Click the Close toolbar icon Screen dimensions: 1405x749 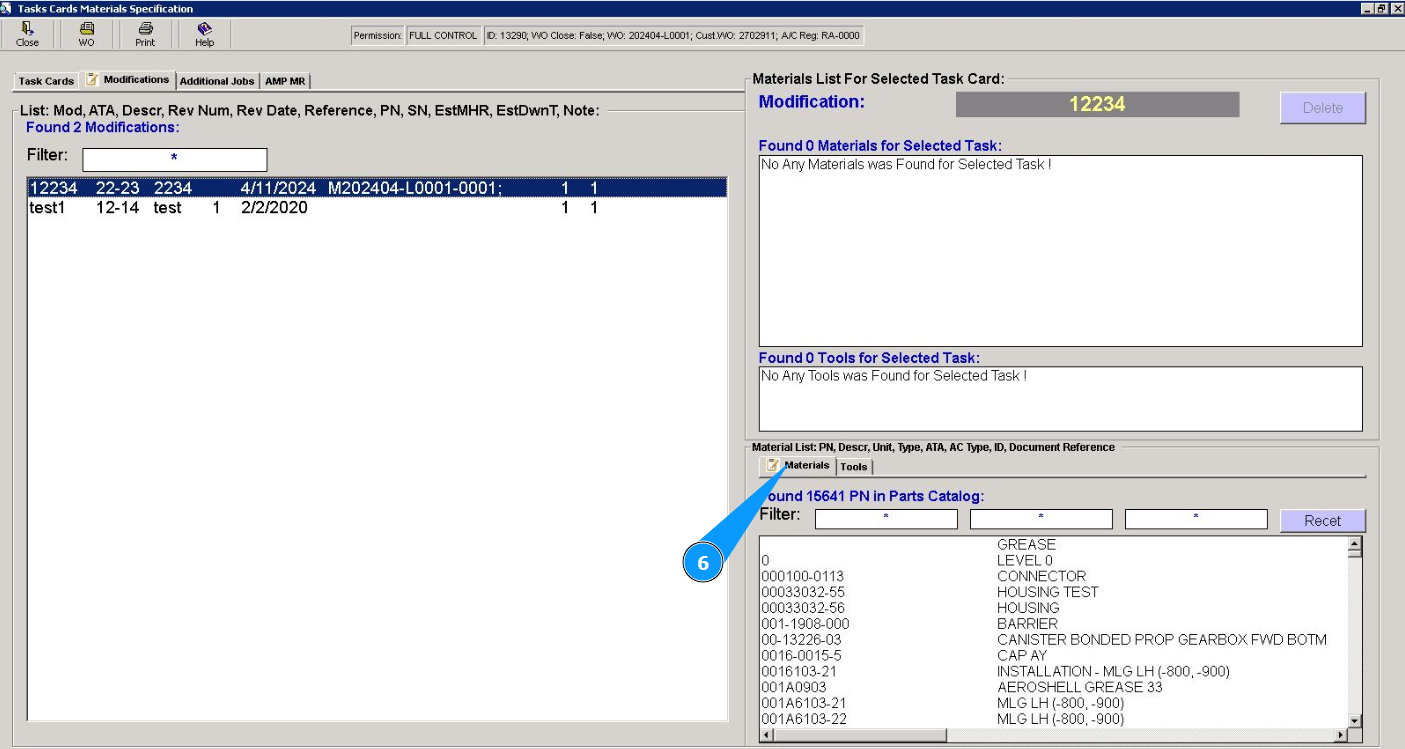click(x=27, y=34)
